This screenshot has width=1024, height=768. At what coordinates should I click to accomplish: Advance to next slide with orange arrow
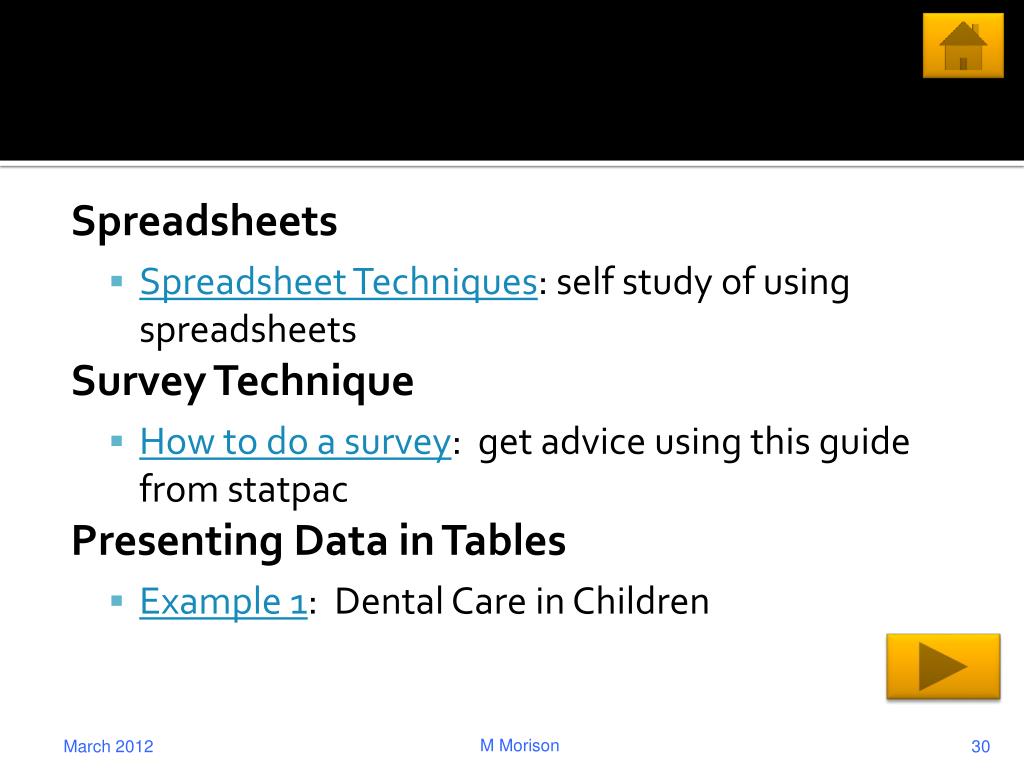(x=943, y=666)
